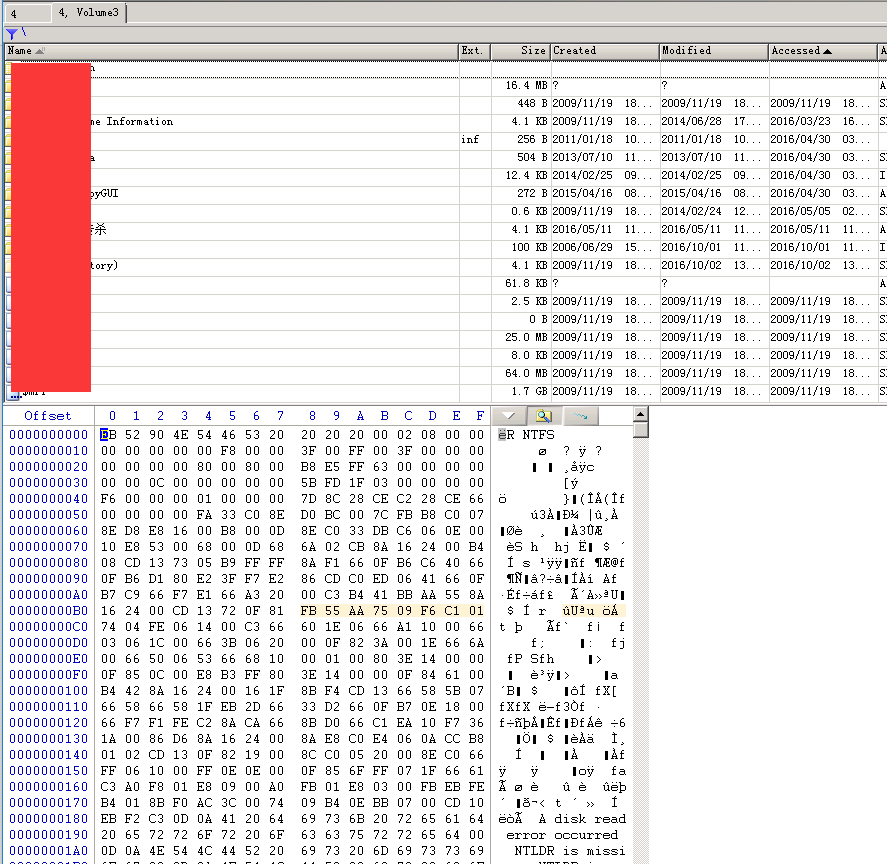Click accessed date 2016/03/23 cell

pyautogui.click(x=823, y=122)
